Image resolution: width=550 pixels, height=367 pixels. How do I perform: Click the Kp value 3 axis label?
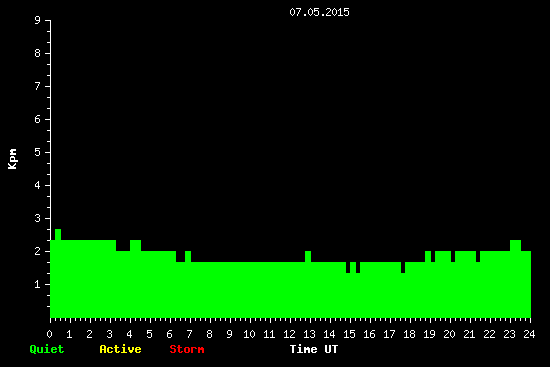tap(38, 218)
